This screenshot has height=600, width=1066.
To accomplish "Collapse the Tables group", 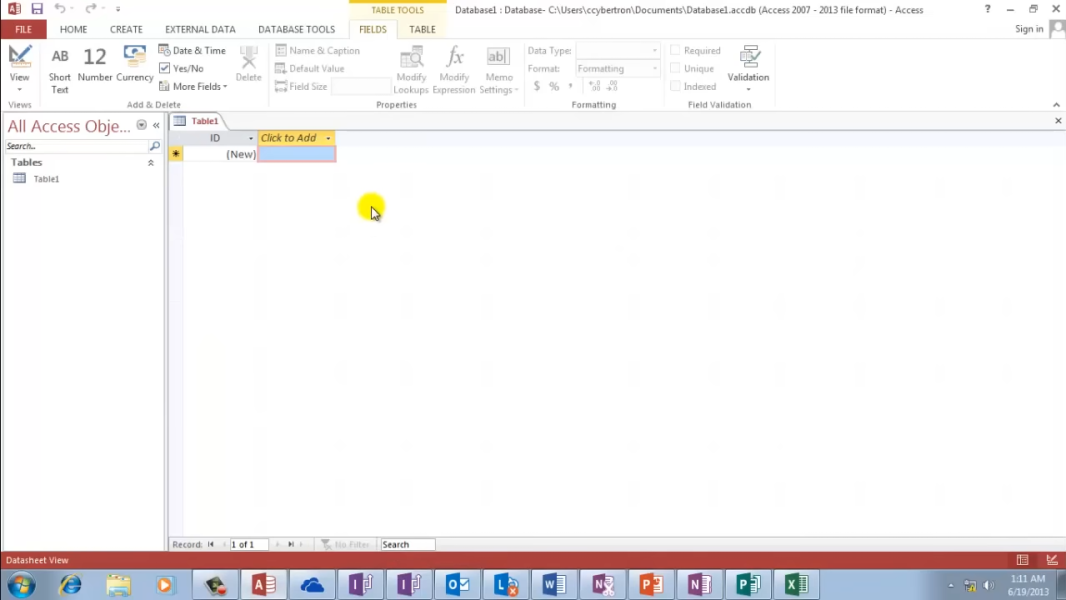I will click(x=151, y=163).
